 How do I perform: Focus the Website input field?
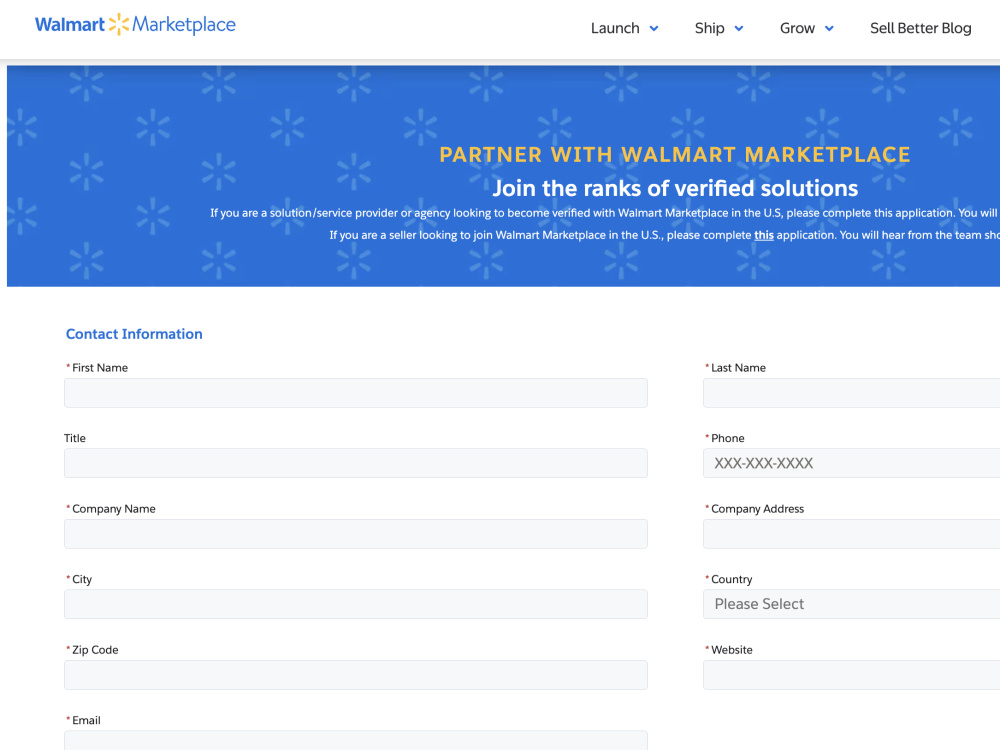851,675
